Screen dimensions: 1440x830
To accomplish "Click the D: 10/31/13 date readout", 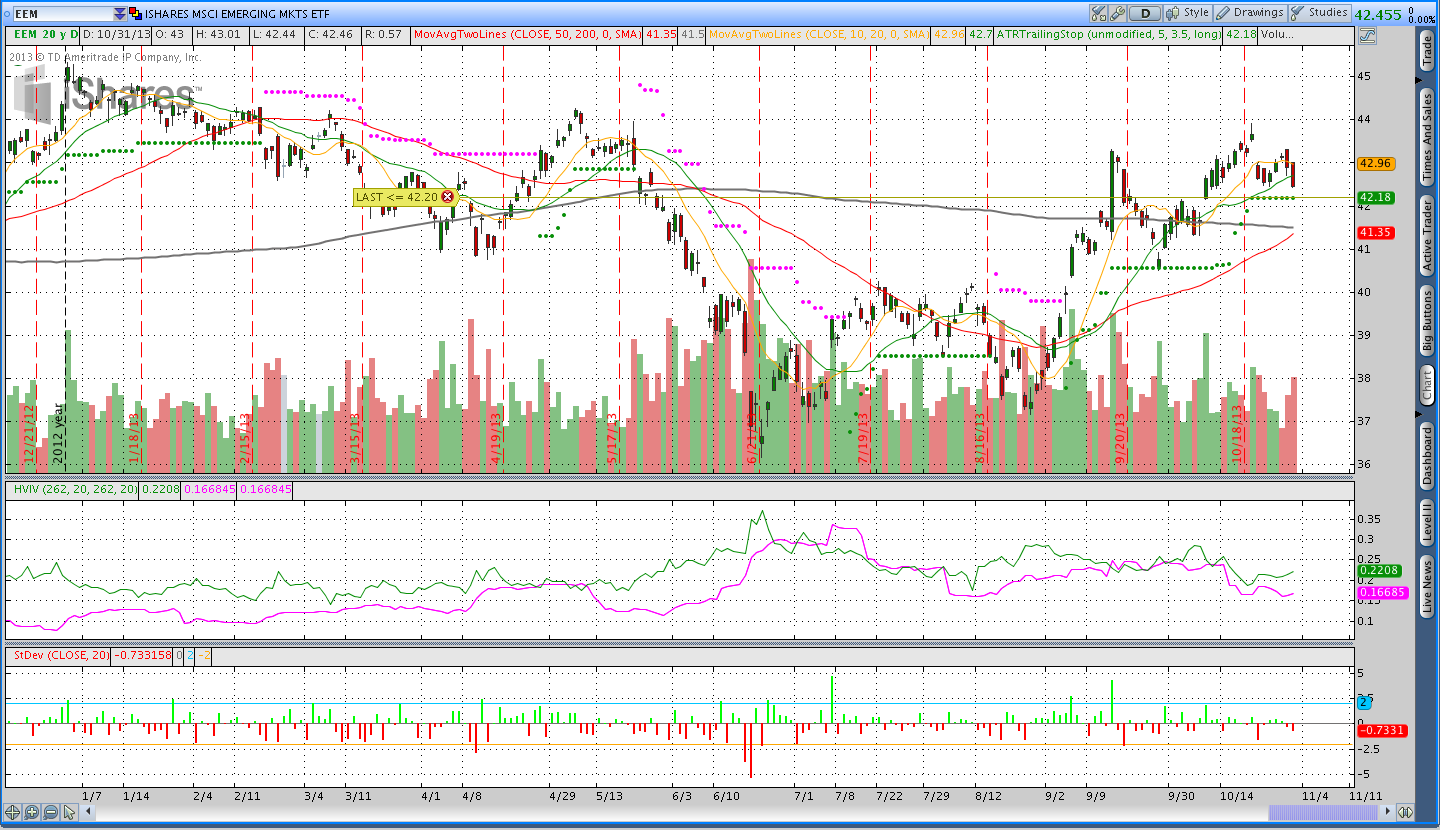I will tap(116, 35).
